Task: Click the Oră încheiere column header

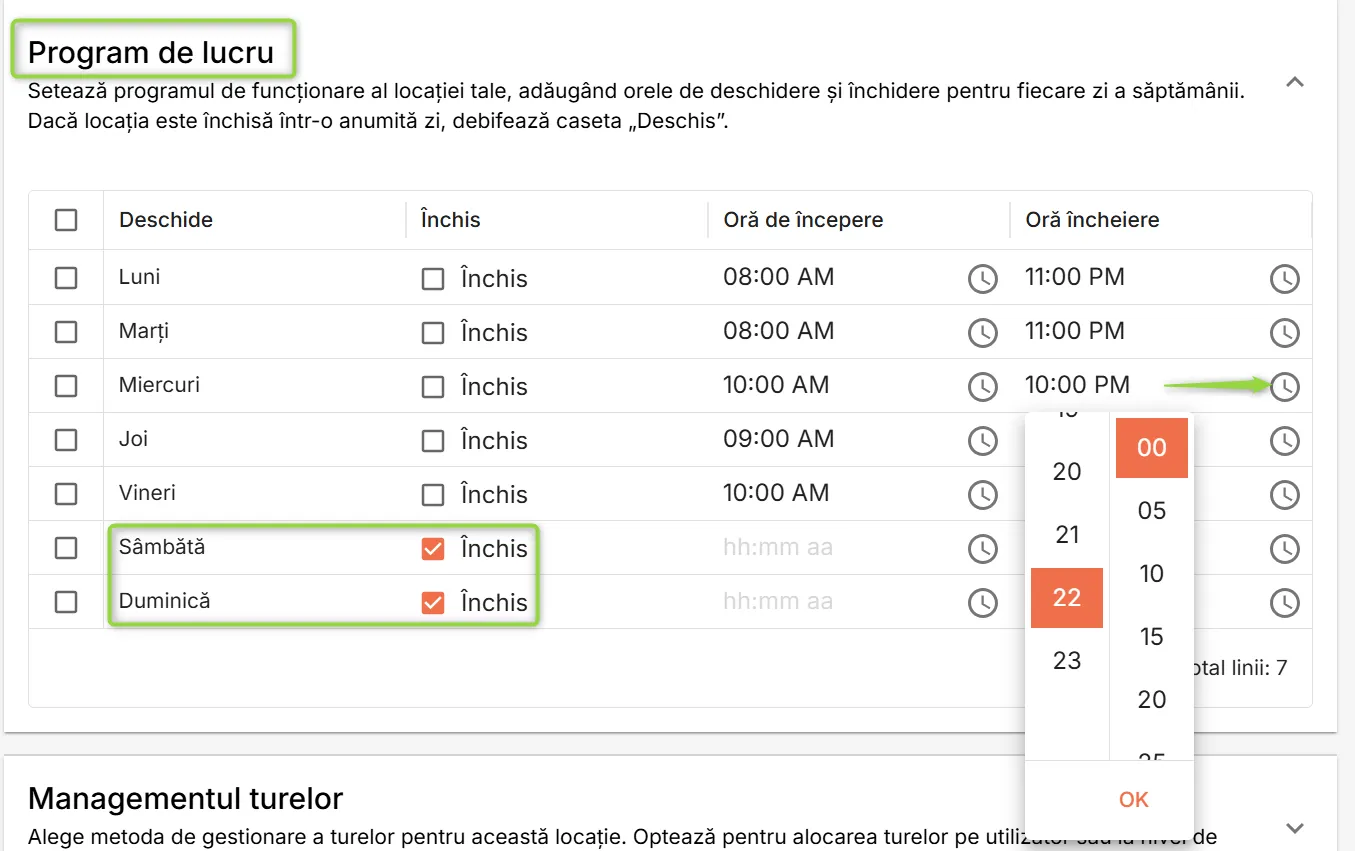Action: pos(1092,220)
